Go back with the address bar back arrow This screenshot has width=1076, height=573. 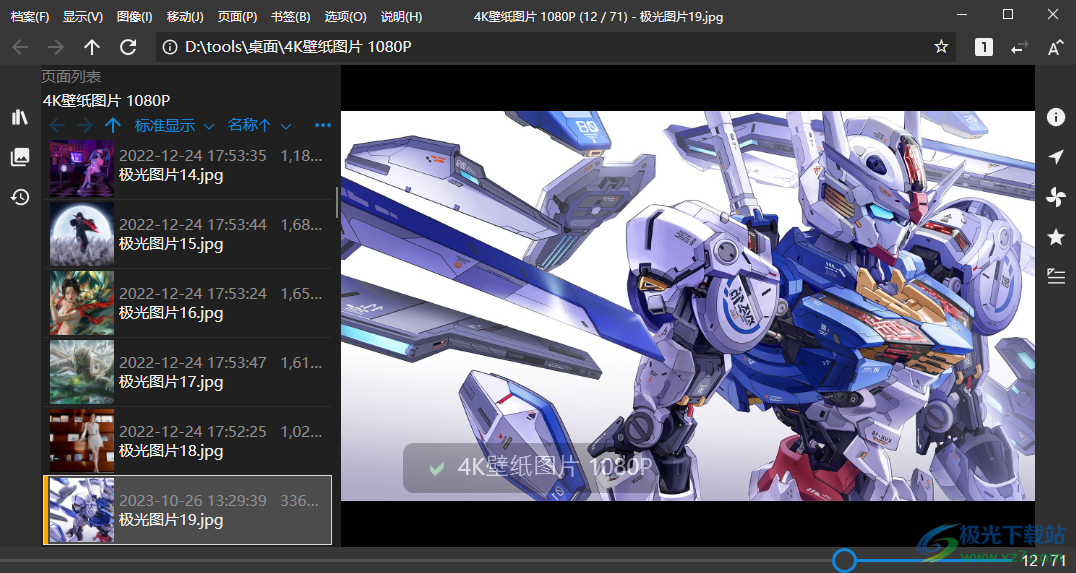(21, 47)
